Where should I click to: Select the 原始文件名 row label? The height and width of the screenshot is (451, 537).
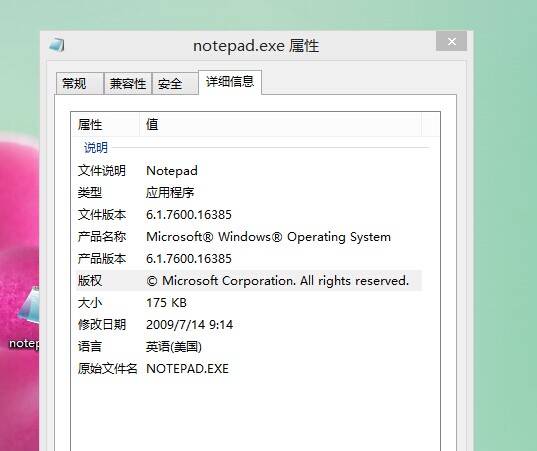tap(108, 368)
